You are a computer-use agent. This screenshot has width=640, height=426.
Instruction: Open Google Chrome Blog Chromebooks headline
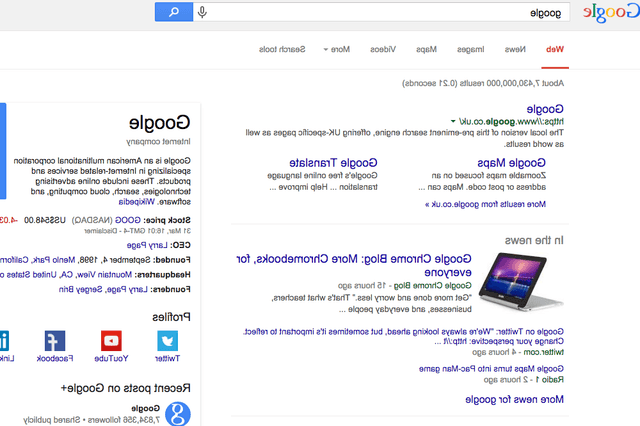coord(354,265)
